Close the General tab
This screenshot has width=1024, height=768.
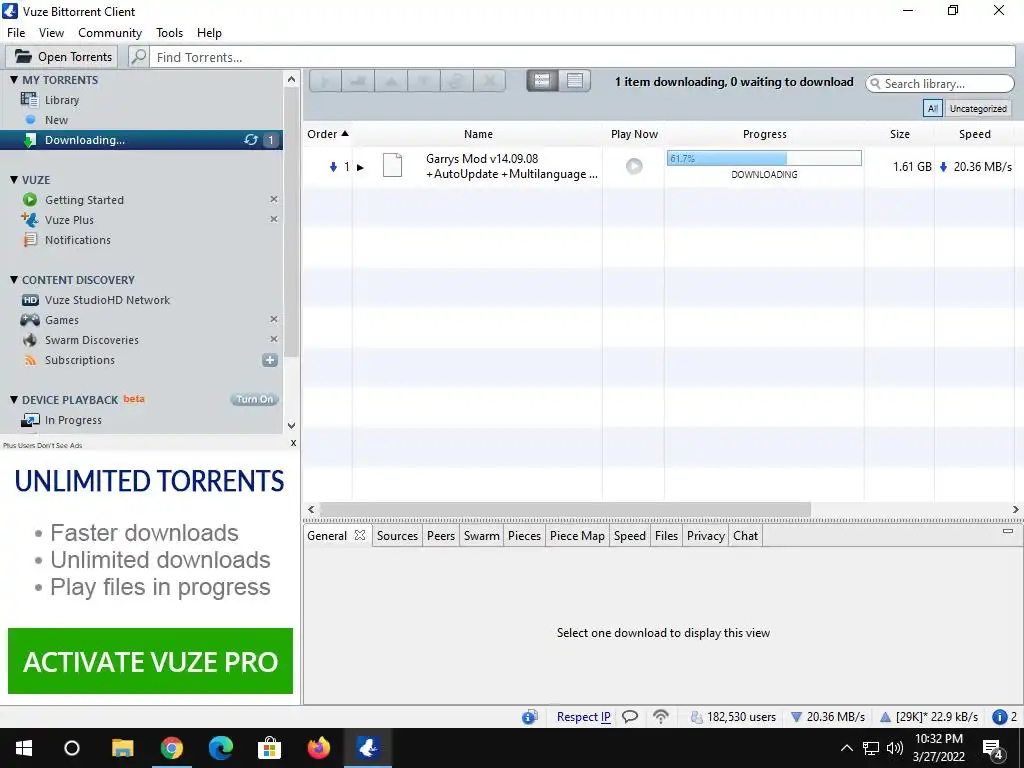point(360,535)
